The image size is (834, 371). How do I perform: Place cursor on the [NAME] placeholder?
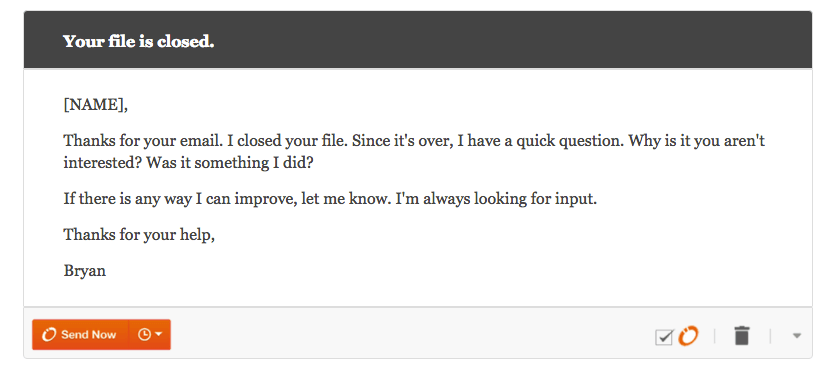click(x=96, y=105)
